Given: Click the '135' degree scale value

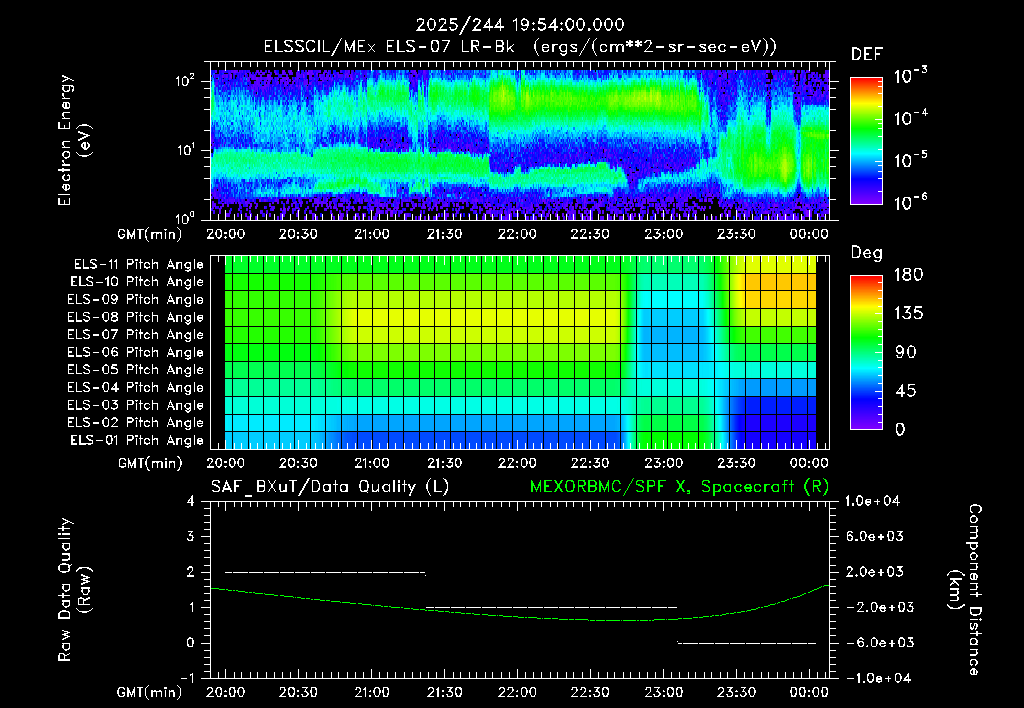Looking at the screenshot, I should [908, 314].
